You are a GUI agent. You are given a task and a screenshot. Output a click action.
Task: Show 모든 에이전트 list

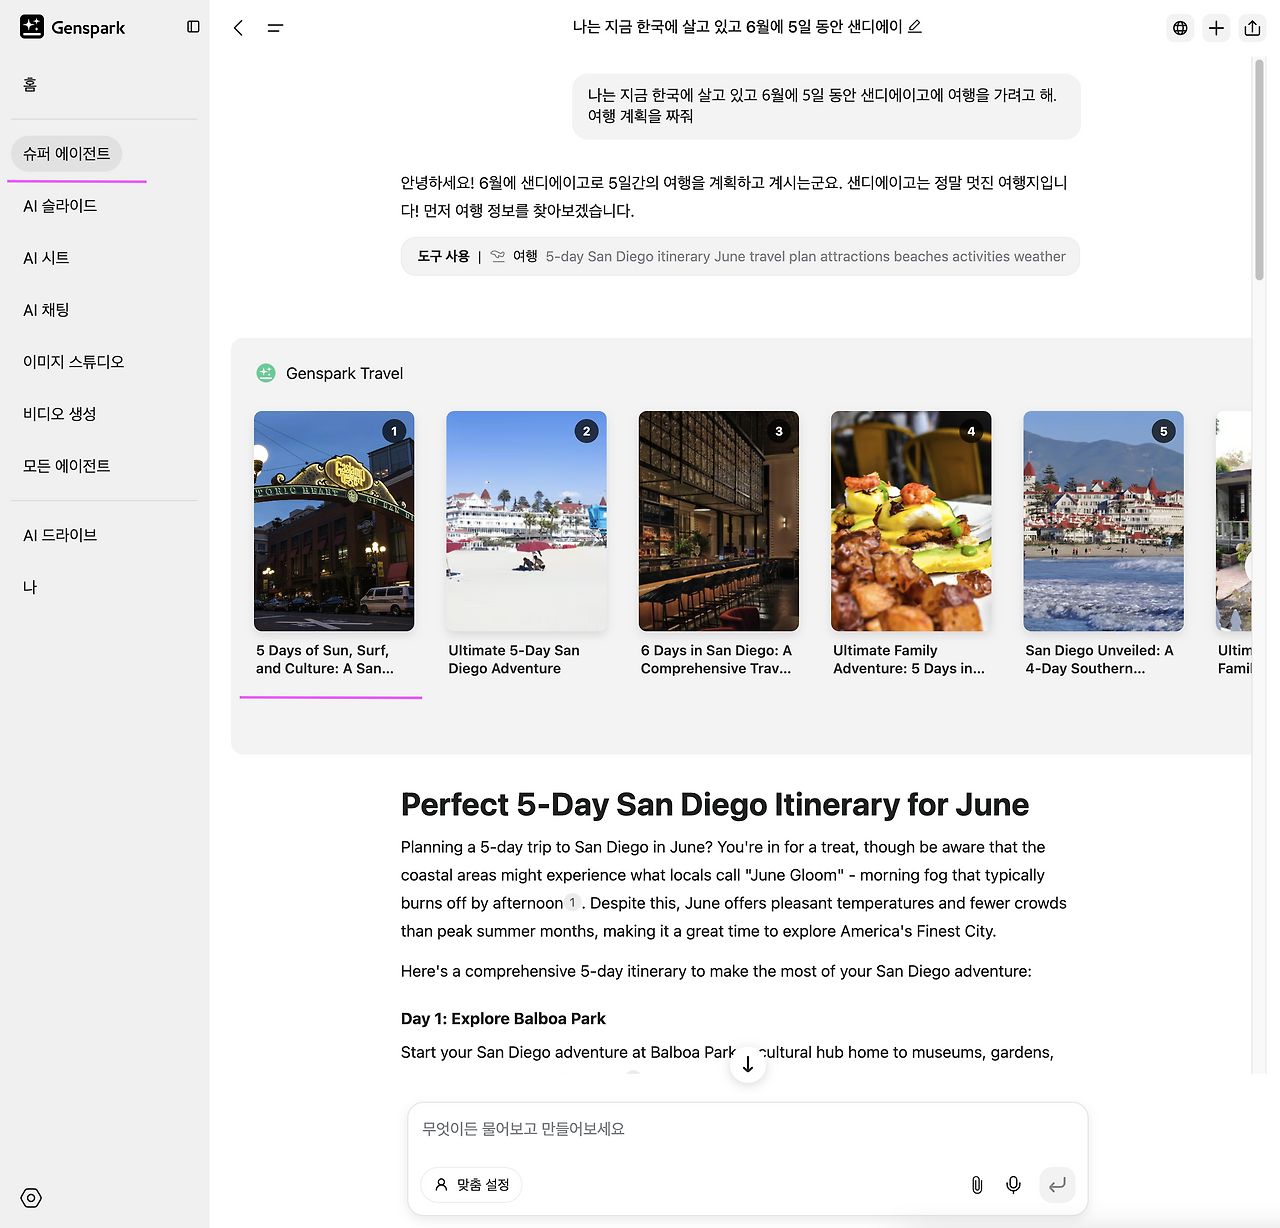(66, 466)
